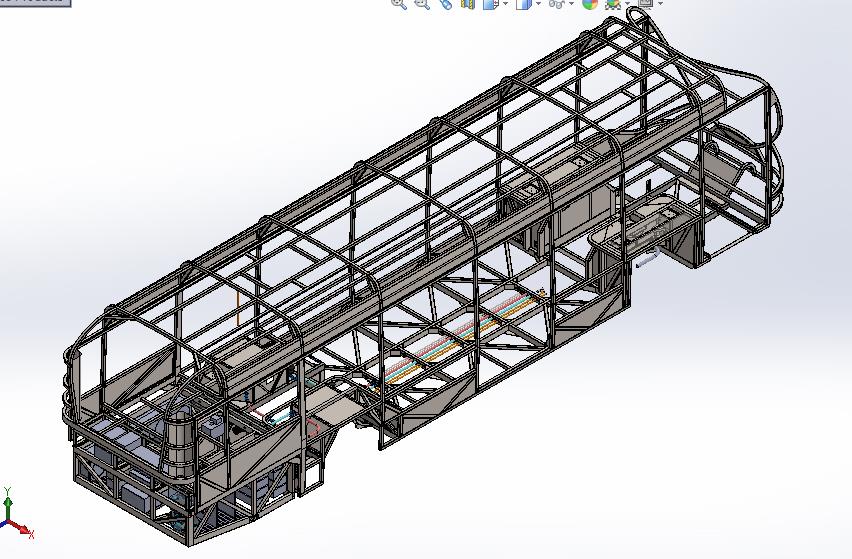Viewport: 852px width, 559px height.
Task: Open the View Orientation cube icon
Action: click(x=491, y=3)
